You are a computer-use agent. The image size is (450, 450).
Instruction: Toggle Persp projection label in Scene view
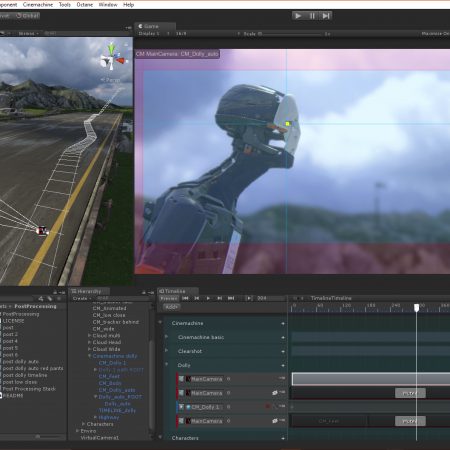coord(111,80)
